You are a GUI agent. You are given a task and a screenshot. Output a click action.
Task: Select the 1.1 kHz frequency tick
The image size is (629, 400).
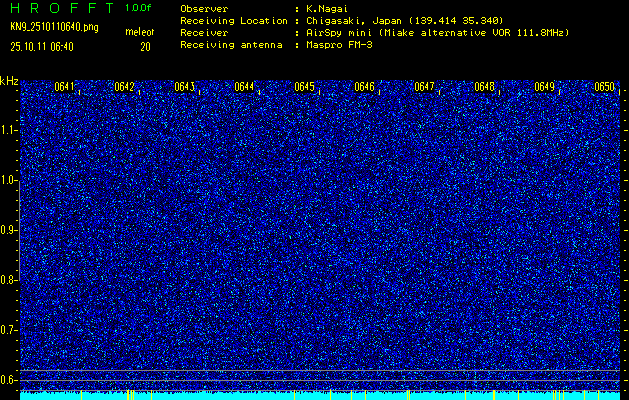(9, 130)
